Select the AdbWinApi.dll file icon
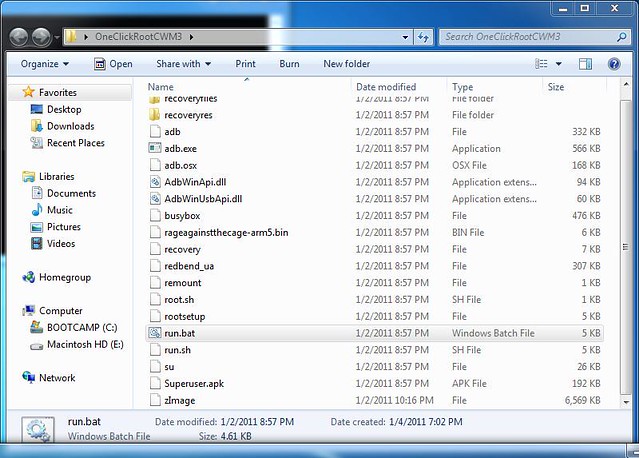Image resolution: width=639 pixels, height=458 pixels. pyautogui.click(x=155, y=182)
